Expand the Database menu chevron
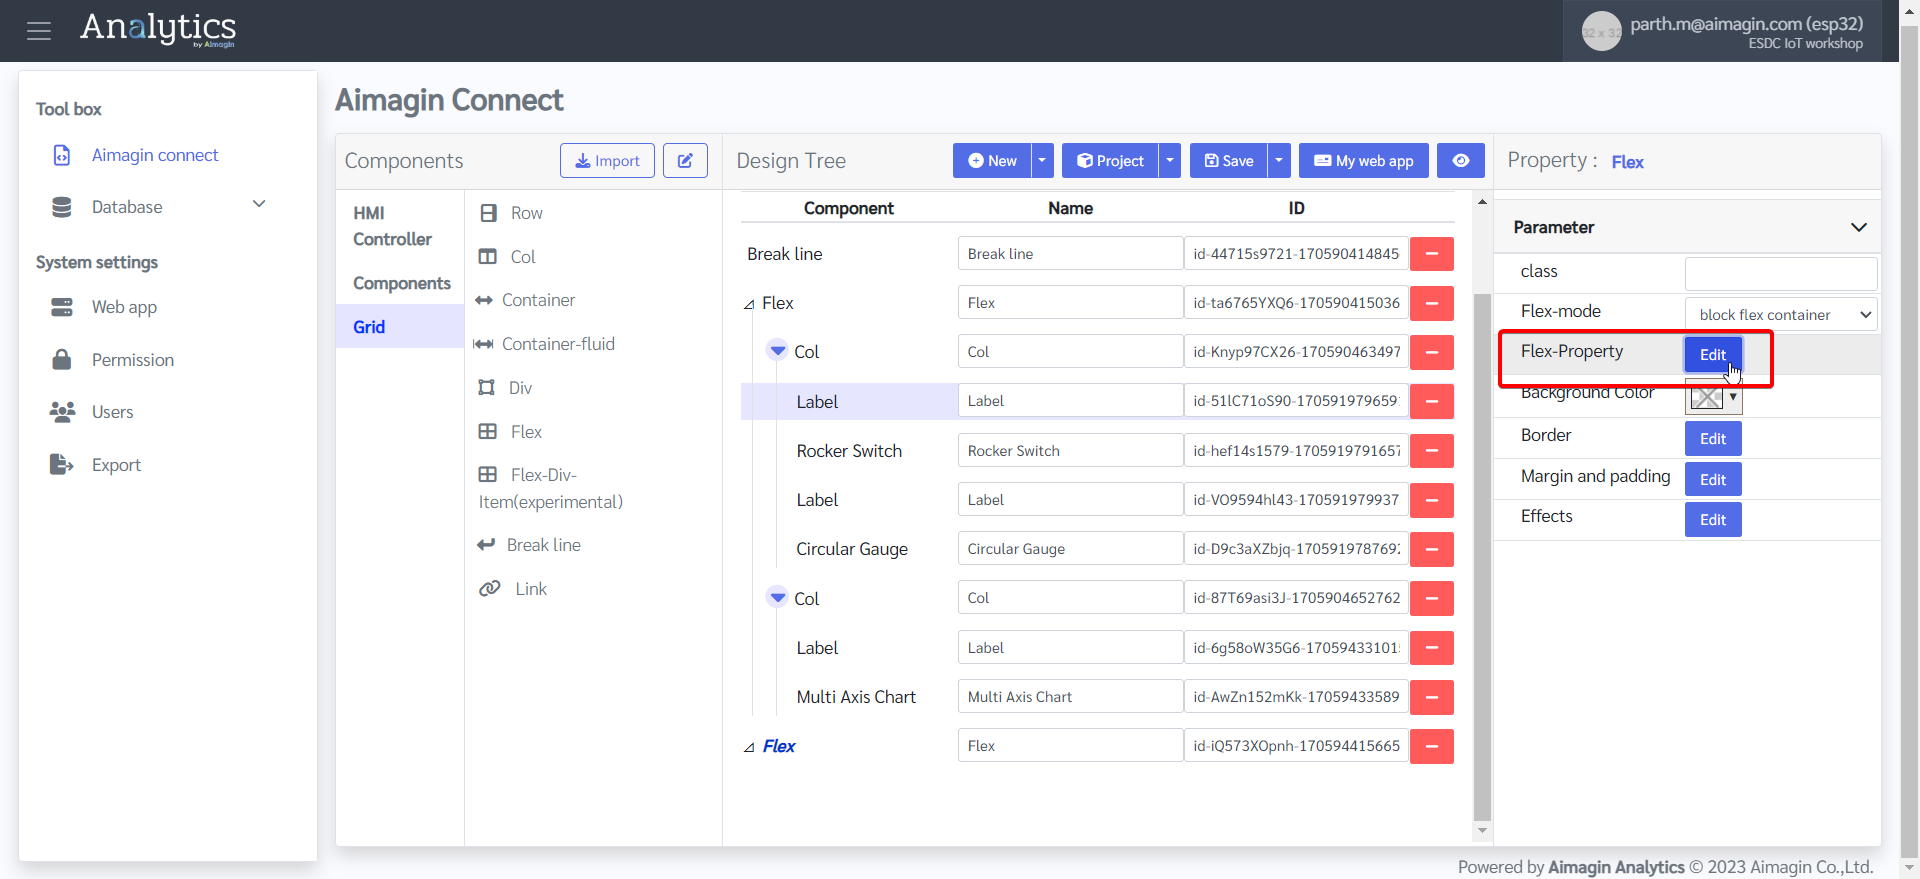 (x=259, y=204)
